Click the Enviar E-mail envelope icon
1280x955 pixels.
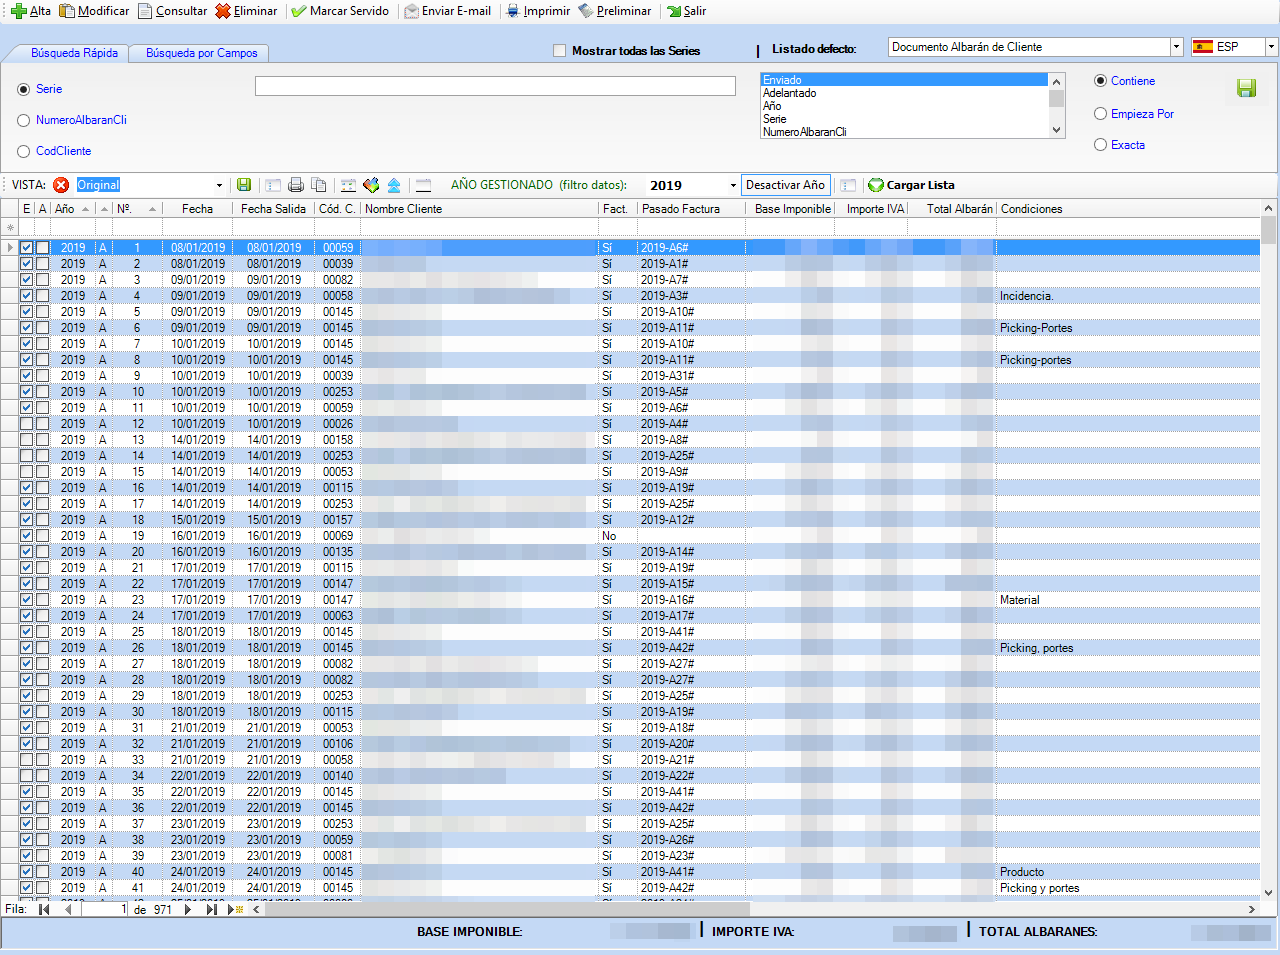(x=412, y=11)
